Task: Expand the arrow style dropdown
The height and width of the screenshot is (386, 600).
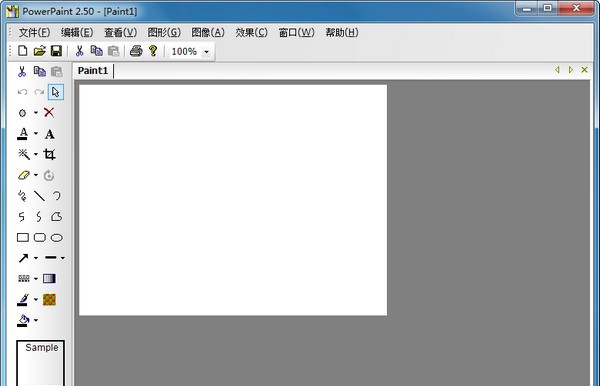Action: [x=36, y=258]
